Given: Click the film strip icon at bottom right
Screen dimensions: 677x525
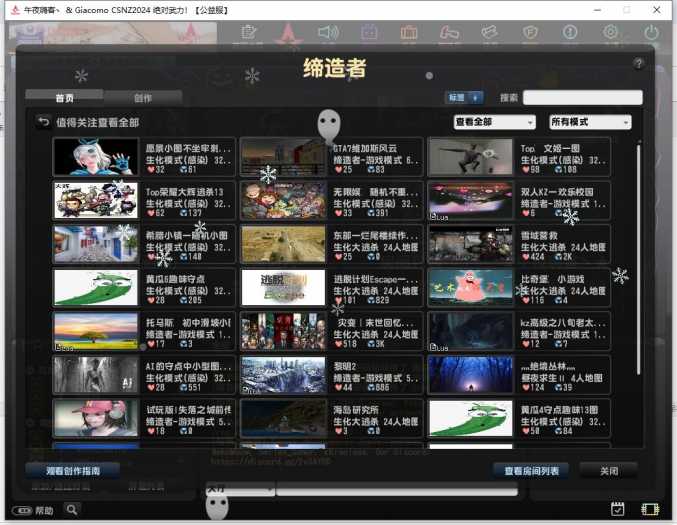Looking at the screenshot, I should 650,509.
